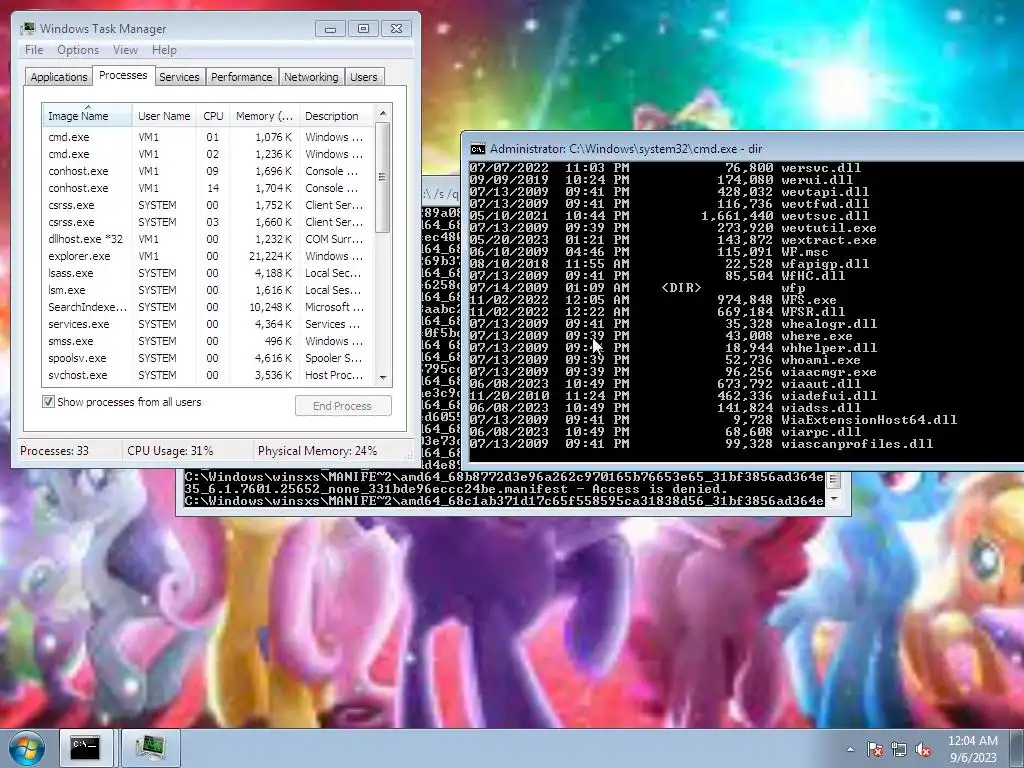Select the svchost.exe process
Screen dimensions: 1024x768
pyautogui.click(x=208, y=375)
